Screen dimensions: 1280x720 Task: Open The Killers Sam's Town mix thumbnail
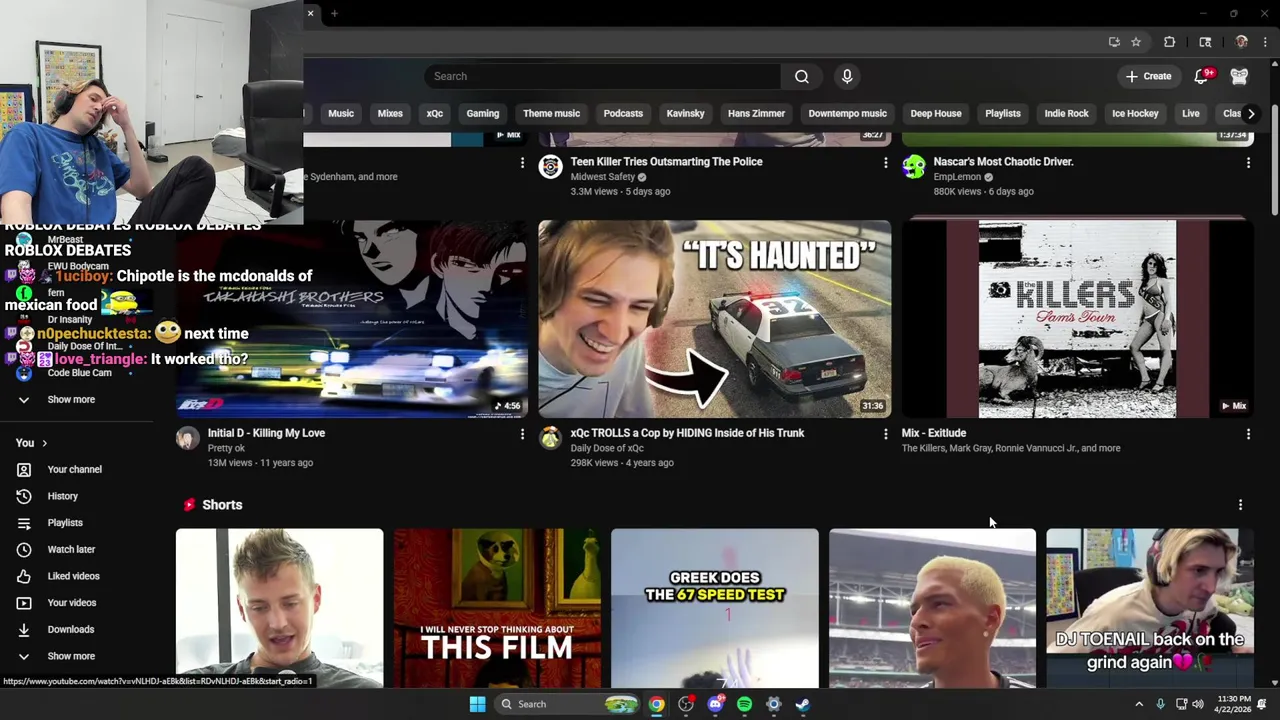click(x=1077, y=318)
